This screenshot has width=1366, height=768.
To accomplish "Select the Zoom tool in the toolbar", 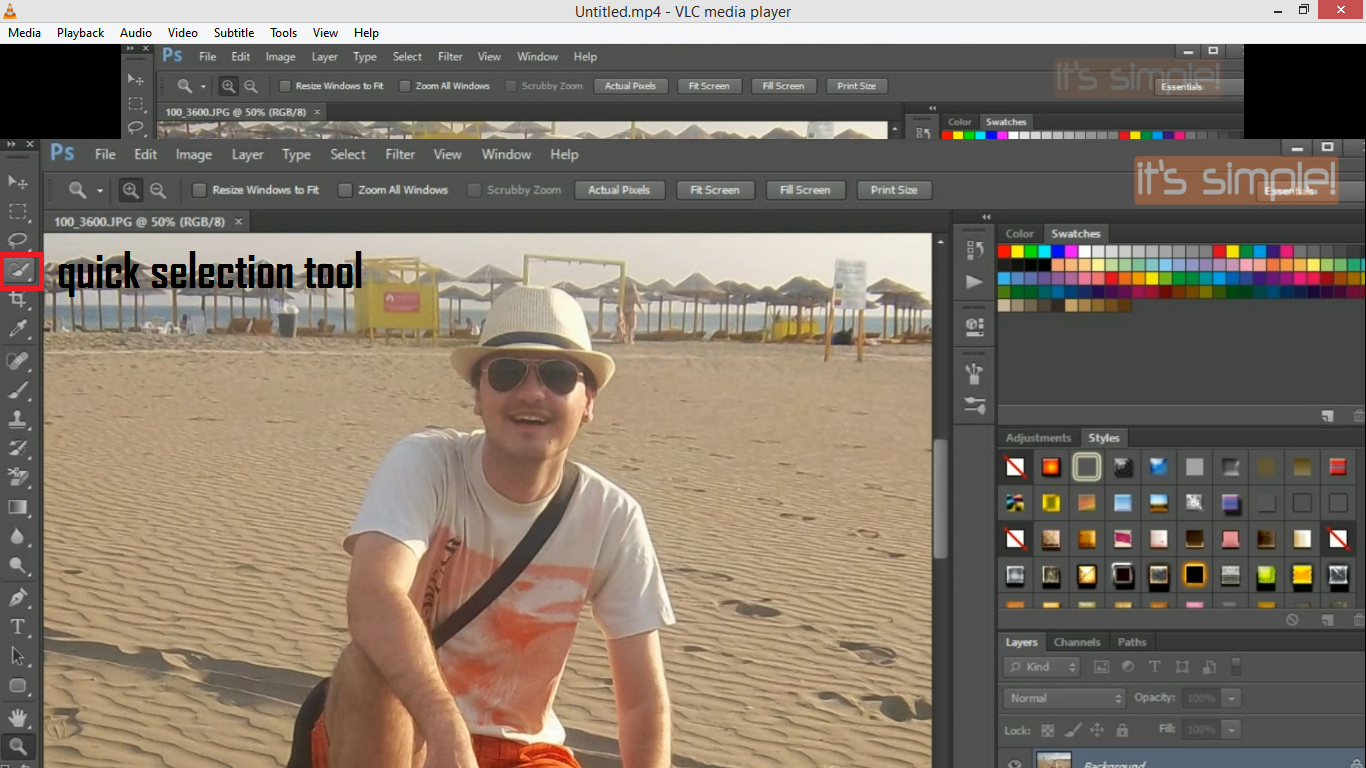I will coord(18,746).
